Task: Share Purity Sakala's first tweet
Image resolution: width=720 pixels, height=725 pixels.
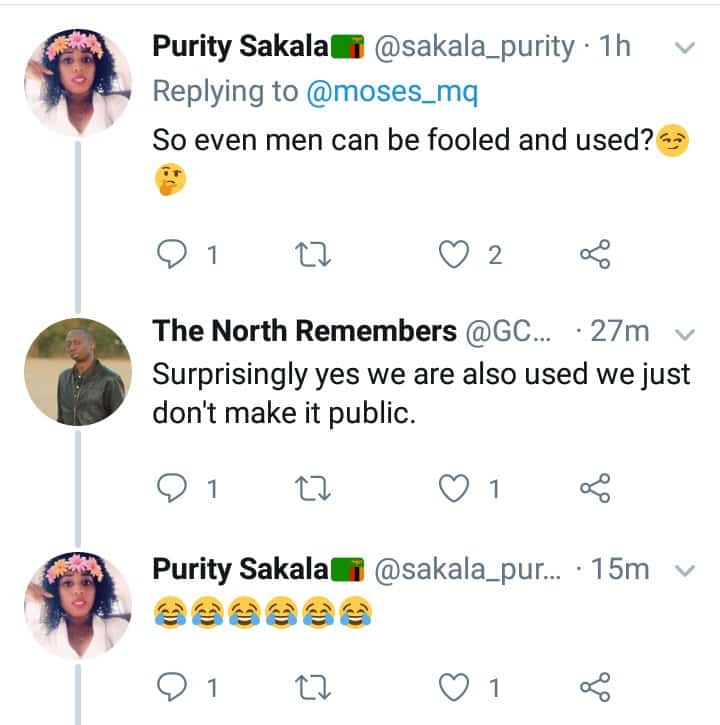Action: coord(595,256)
